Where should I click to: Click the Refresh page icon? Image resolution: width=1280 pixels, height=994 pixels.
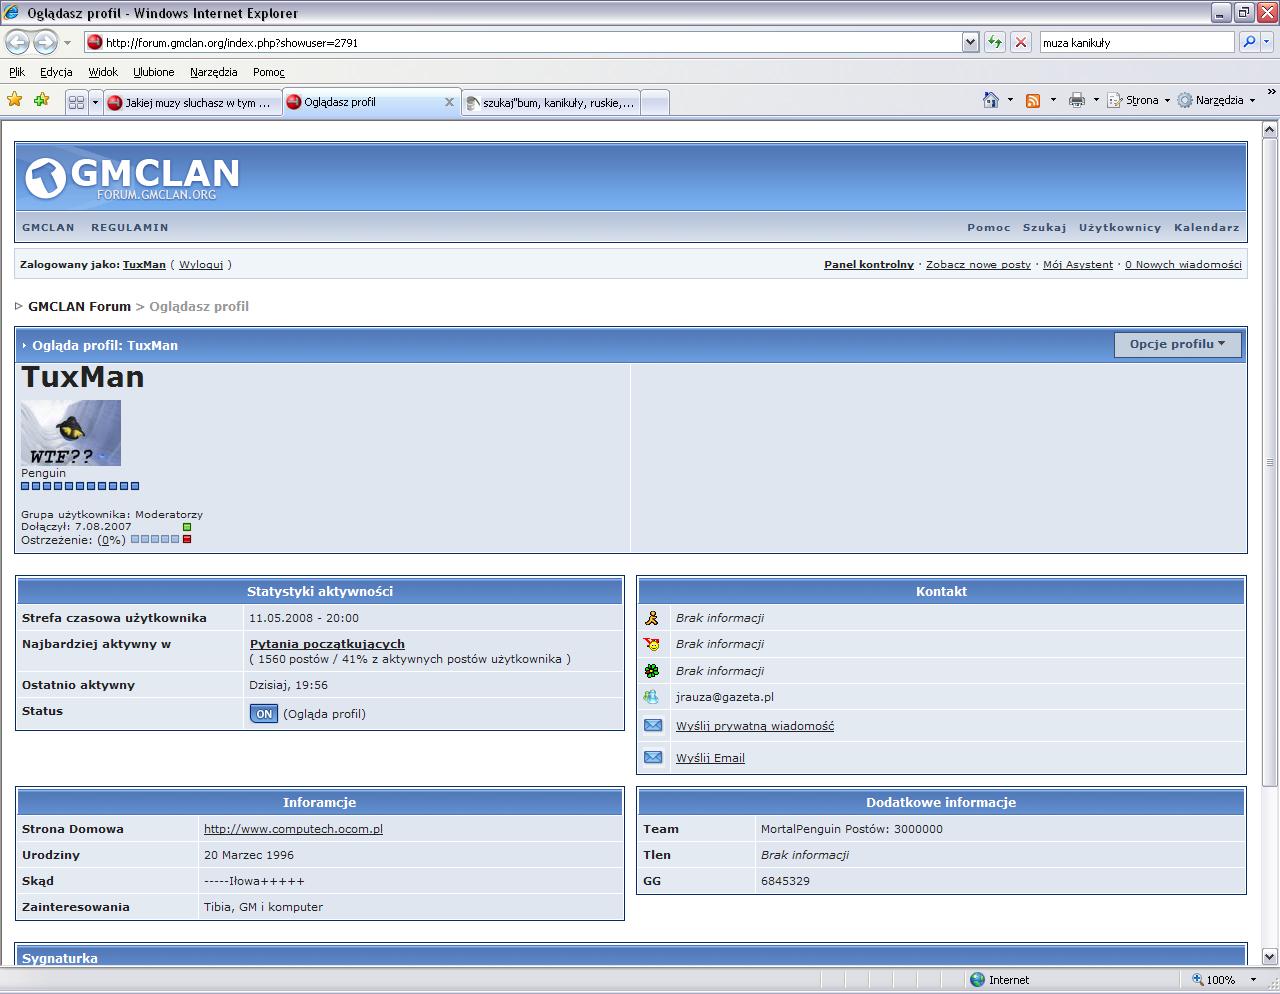pos(994,42)
